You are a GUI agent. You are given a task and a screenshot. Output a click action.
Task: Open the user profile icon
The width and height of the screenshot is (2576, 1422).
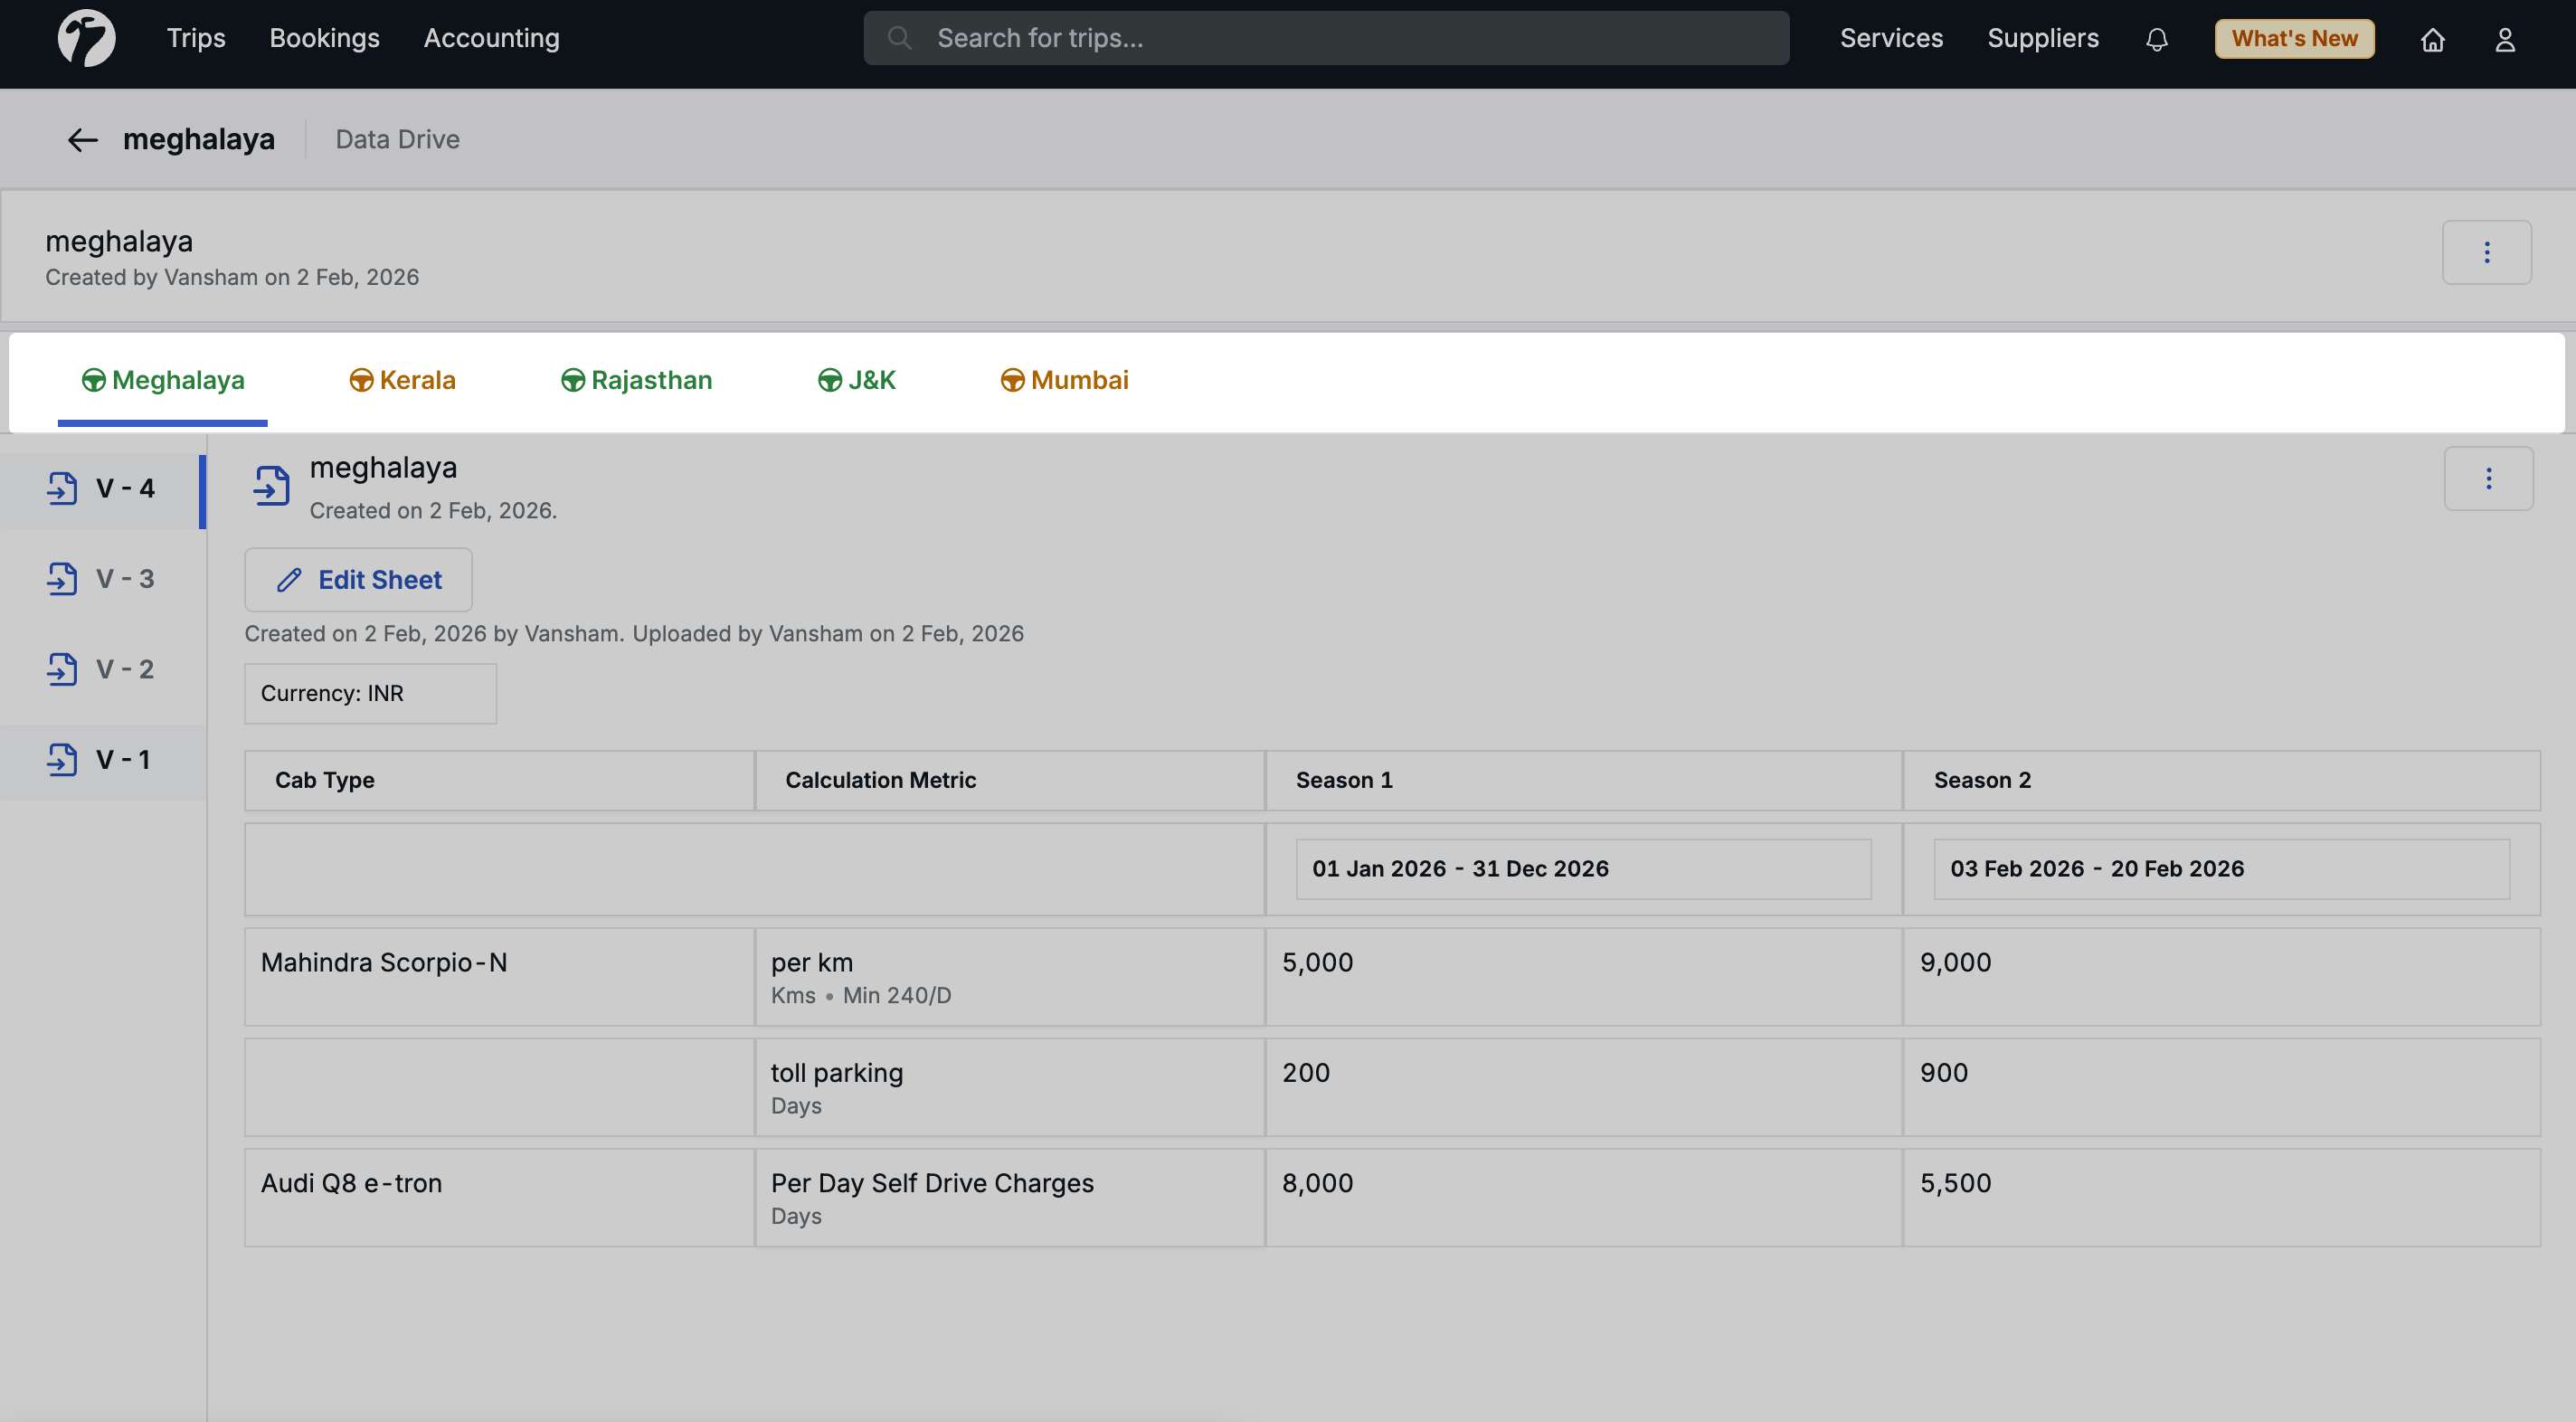[2504, 39]
